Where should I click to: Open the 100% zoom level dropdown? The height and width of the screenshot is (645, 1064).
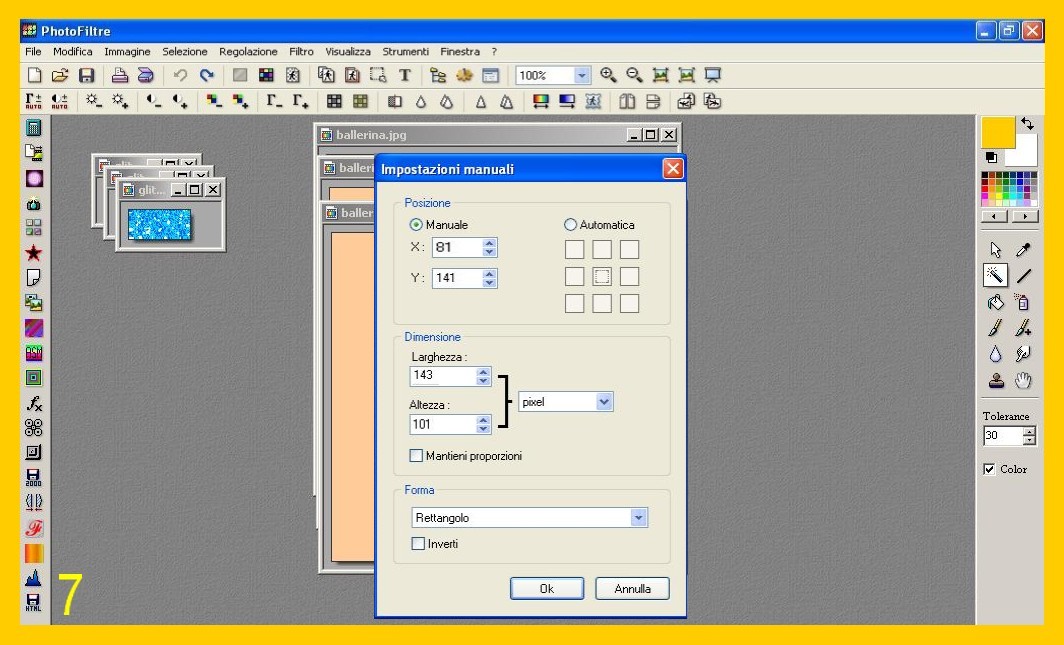(x=582, y=75)
